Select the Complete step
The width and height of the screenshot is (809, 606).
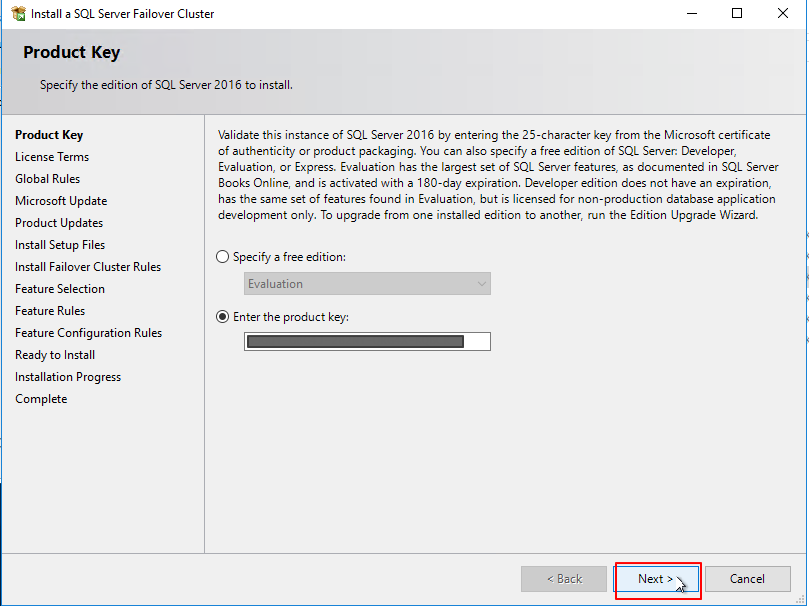pos(41,398)
